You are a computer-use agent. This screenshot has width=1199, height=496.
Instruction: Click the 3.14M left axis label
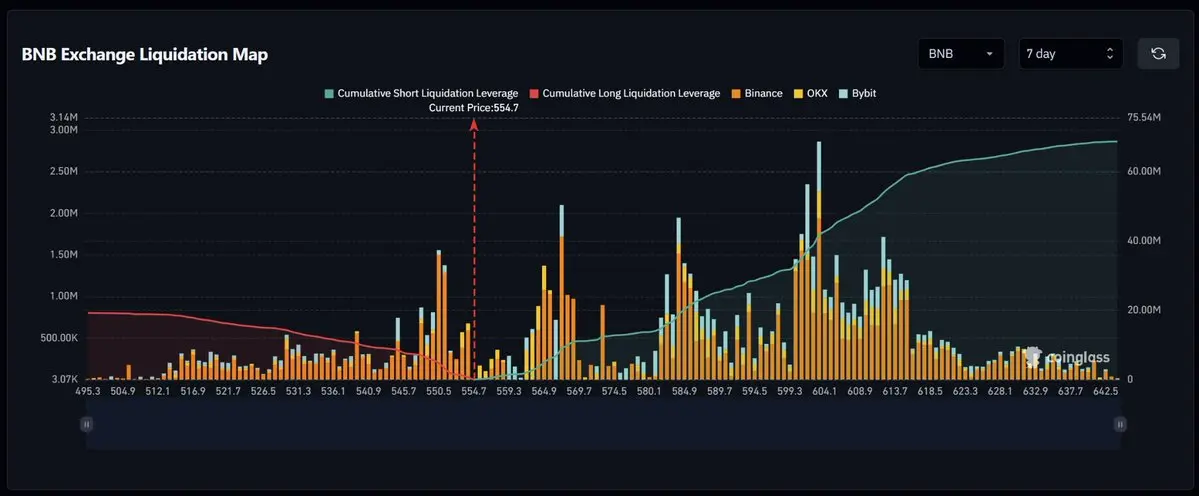click(x=63, y=118)
